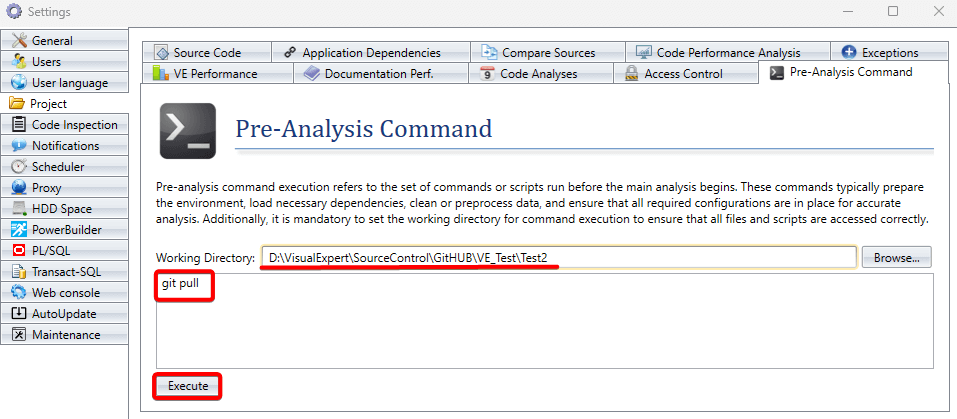Switch to the Exceptions tab

point(889,52)
